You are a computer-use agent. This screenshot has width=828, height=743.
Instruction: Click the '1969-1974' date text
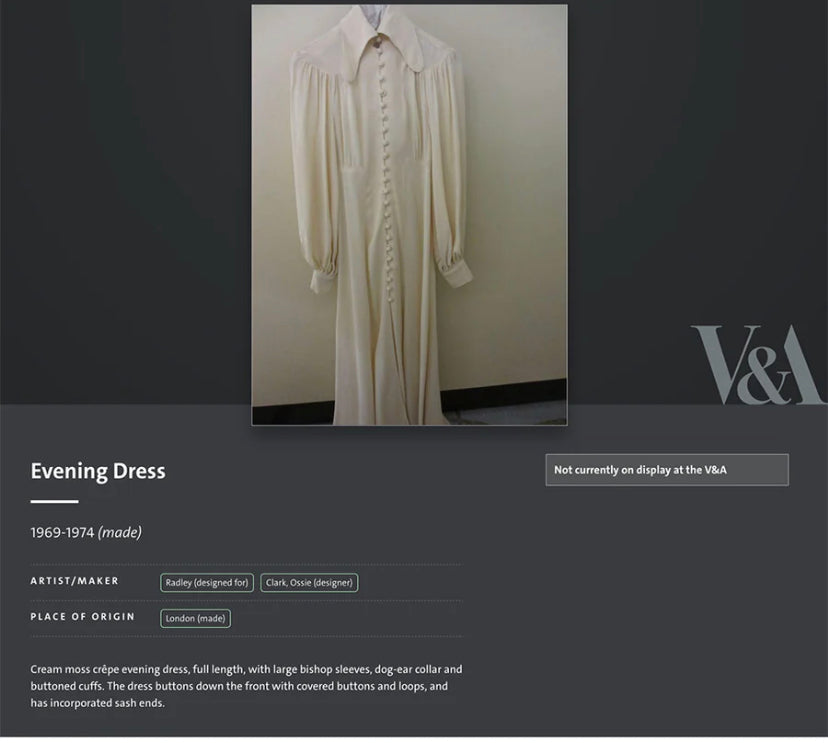(x=62, y=532)
